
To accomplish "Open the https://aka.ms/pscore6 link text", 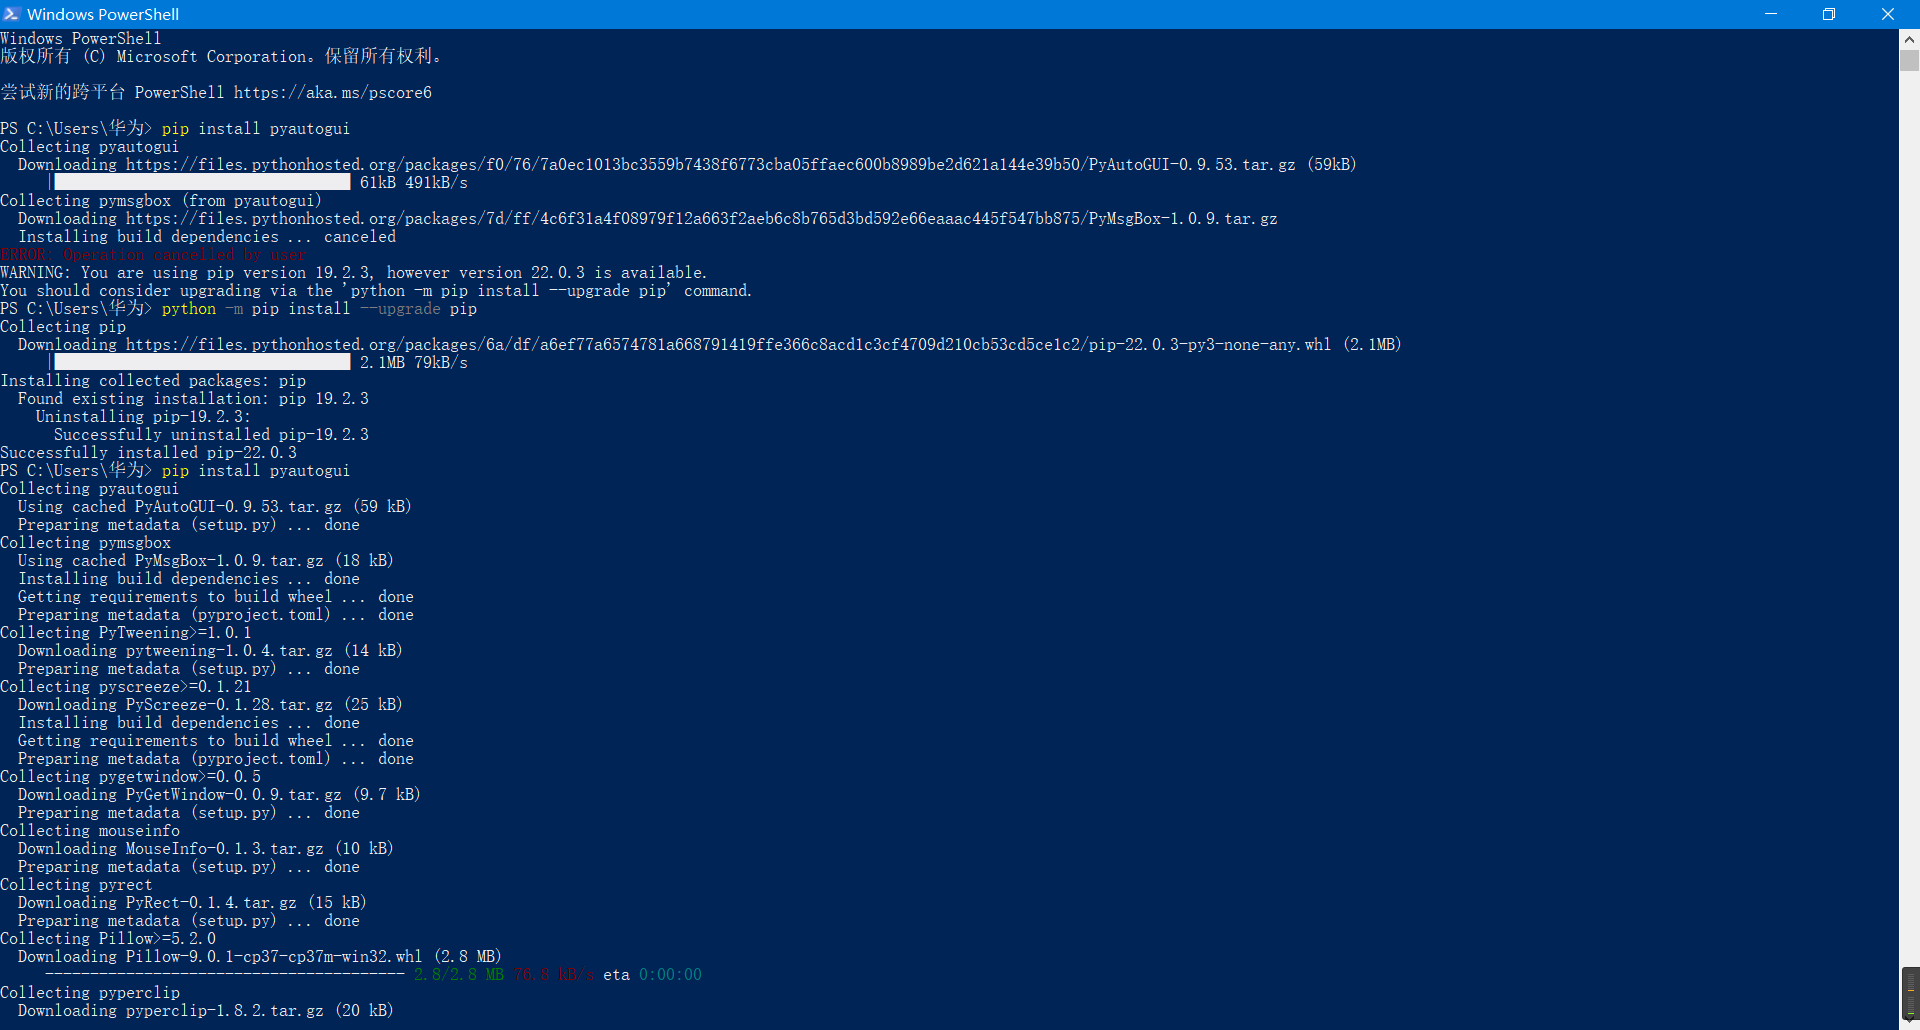I will [333, 93].
